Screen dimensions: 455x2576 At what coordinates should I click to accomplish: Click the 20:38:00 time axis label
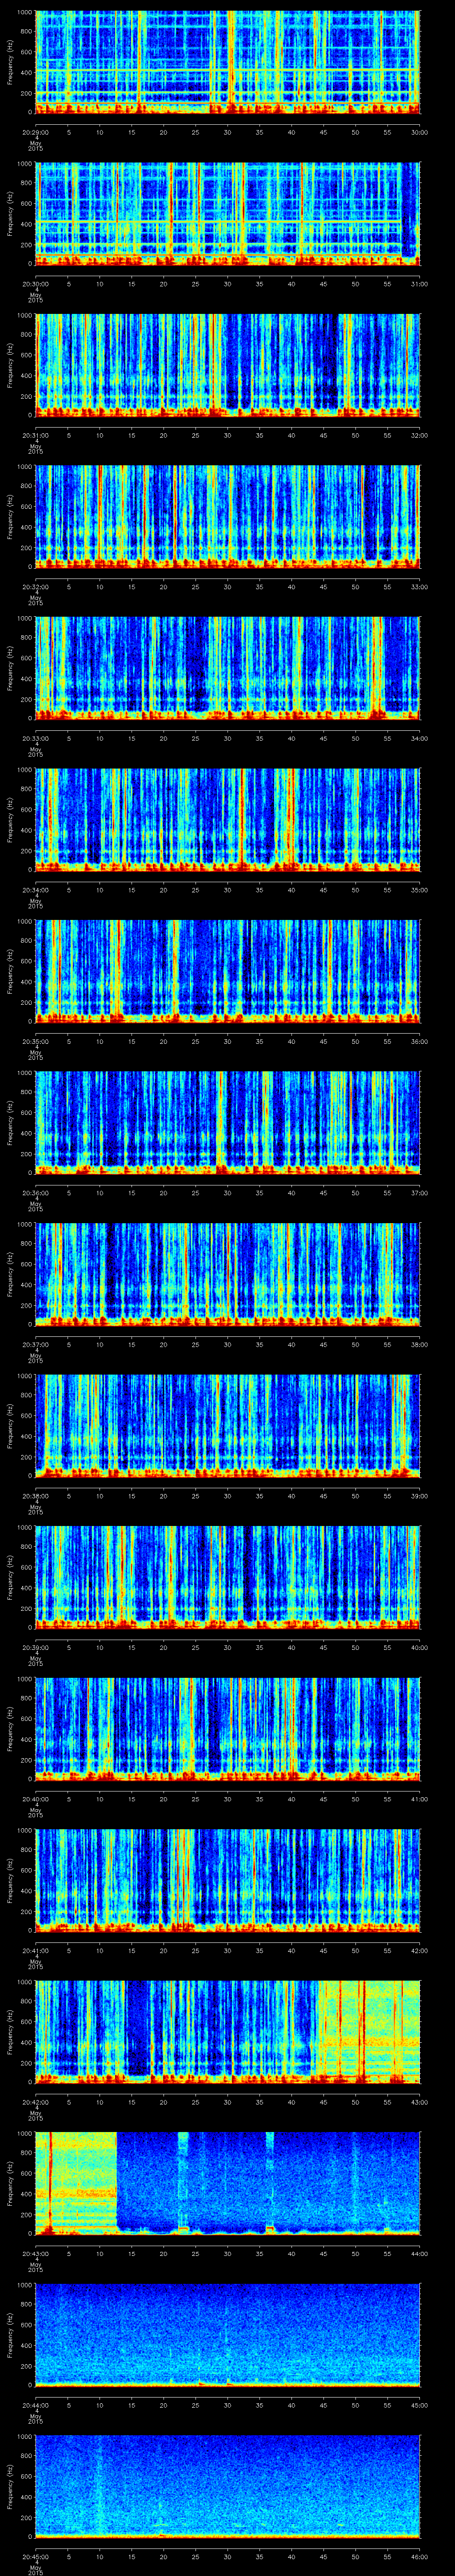[x=36, y=1495]
